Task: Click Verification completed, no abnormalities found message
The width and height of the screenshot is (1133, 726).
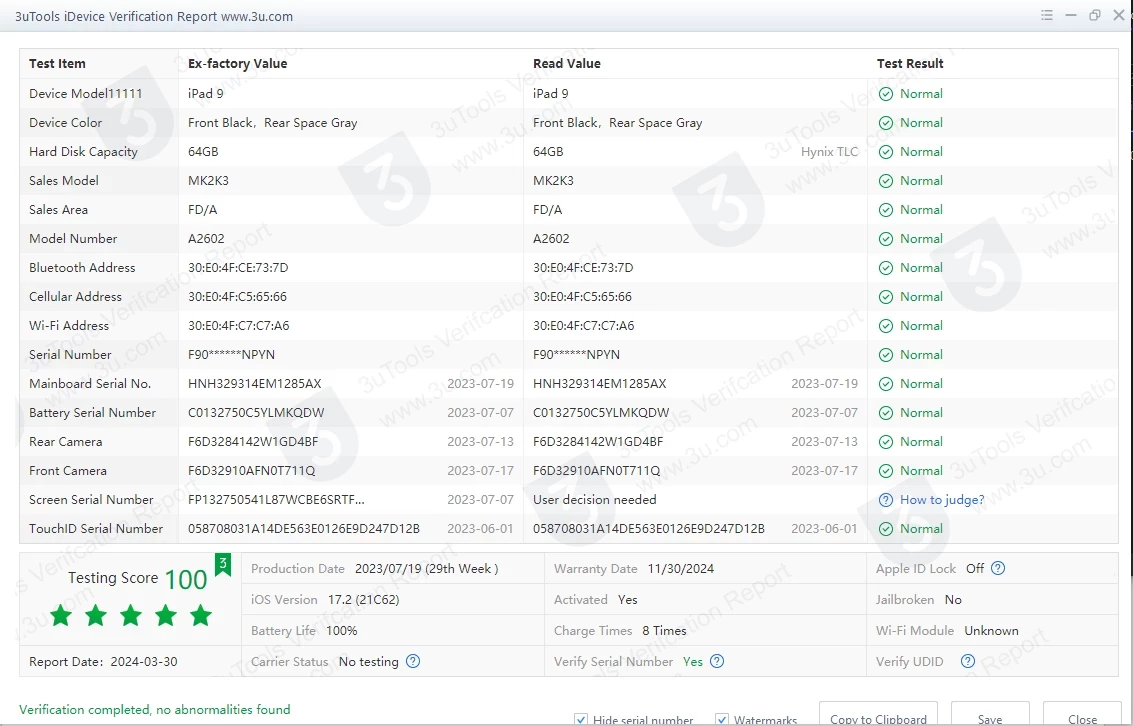Action: pos(155,709)
